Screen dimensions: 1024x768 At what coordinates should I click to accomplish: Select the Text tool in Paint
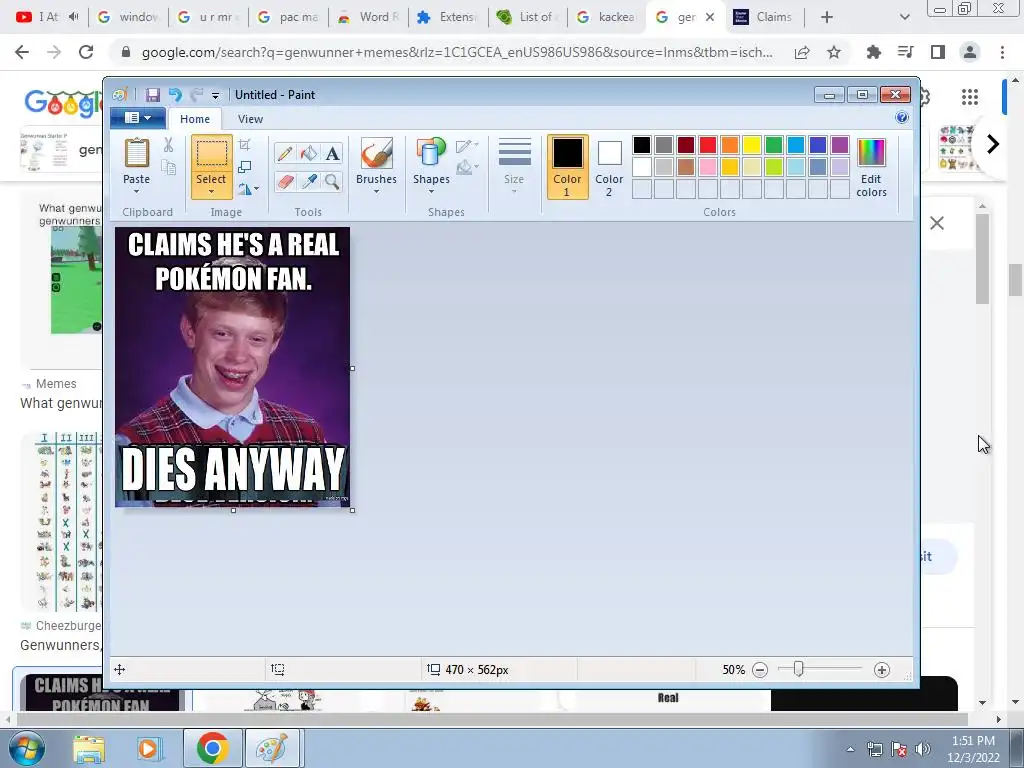(332, 153)
